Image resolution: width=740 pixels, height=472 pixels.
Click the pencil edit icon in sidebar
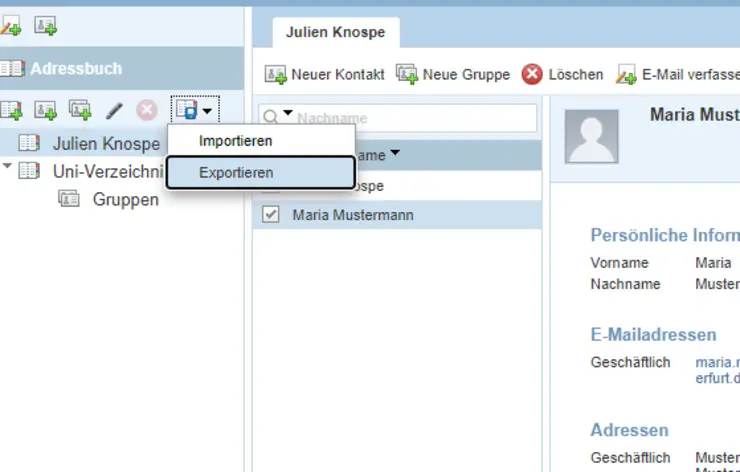(114, 110)
